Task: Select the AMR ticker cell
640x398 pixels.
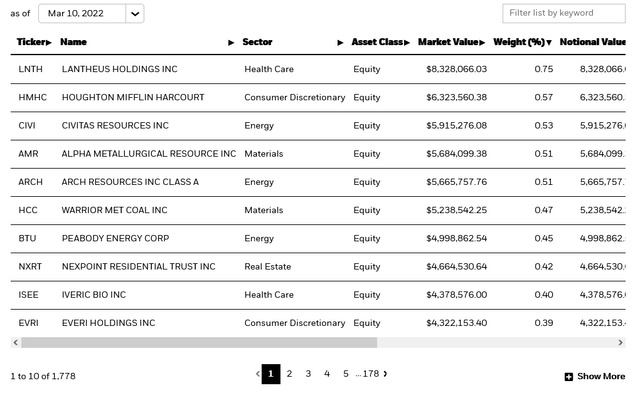Action: point(28,153)
